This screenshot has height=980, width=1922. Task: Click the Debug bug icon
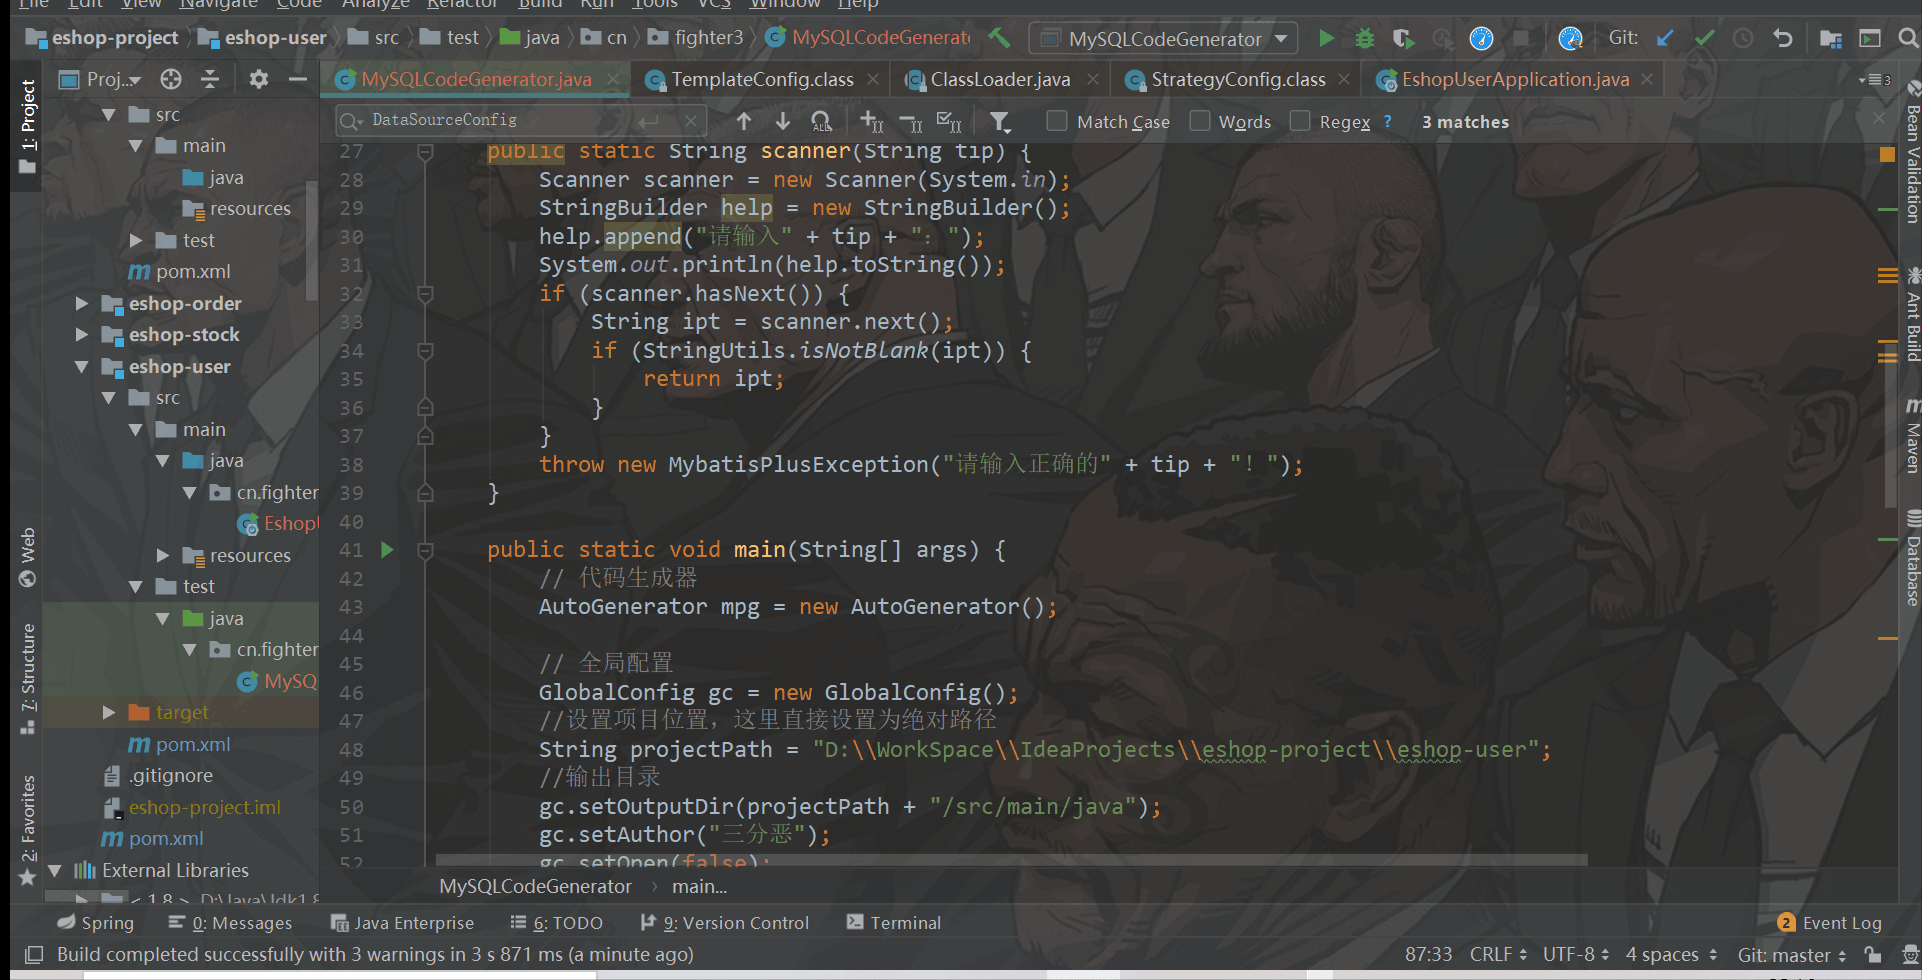click(x=1364, y=38)
